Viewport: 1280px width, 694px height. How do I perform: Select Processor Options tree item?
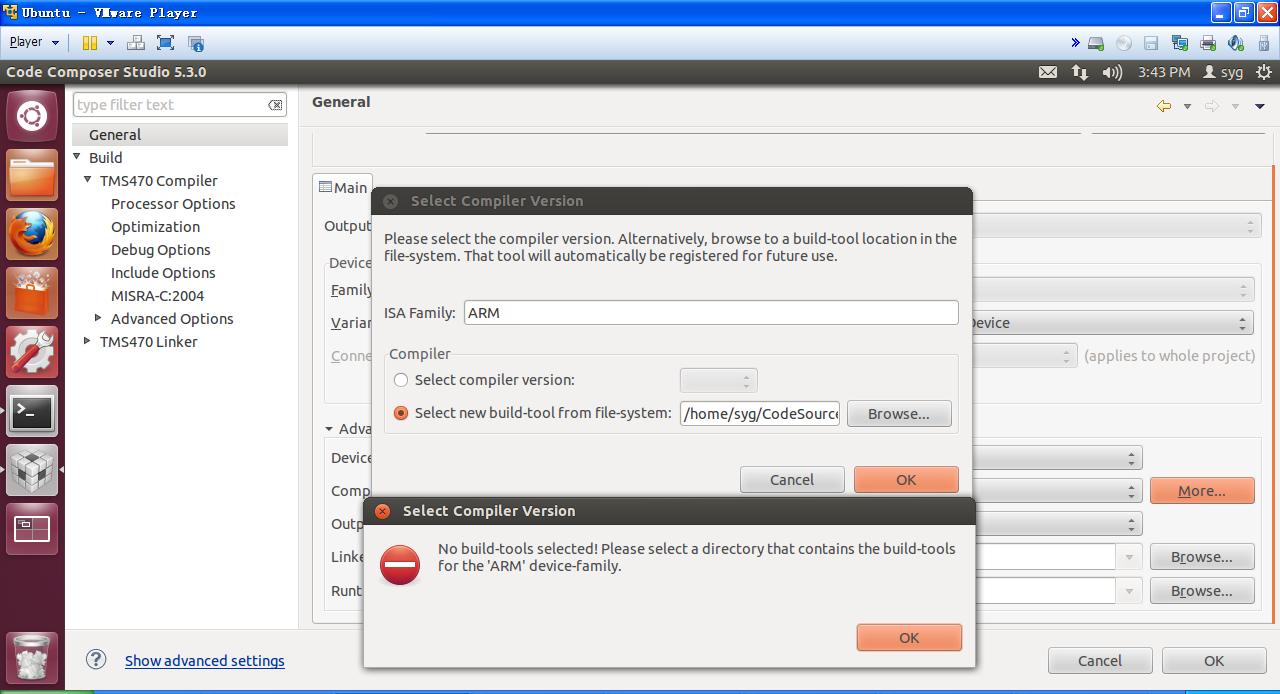[173, 204]
